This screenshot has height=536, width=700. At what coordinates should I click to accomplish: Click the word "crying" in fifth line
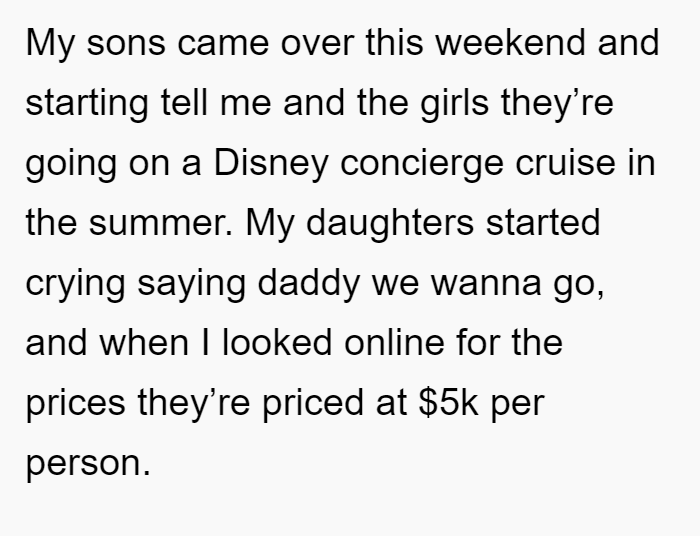[75, 285]
